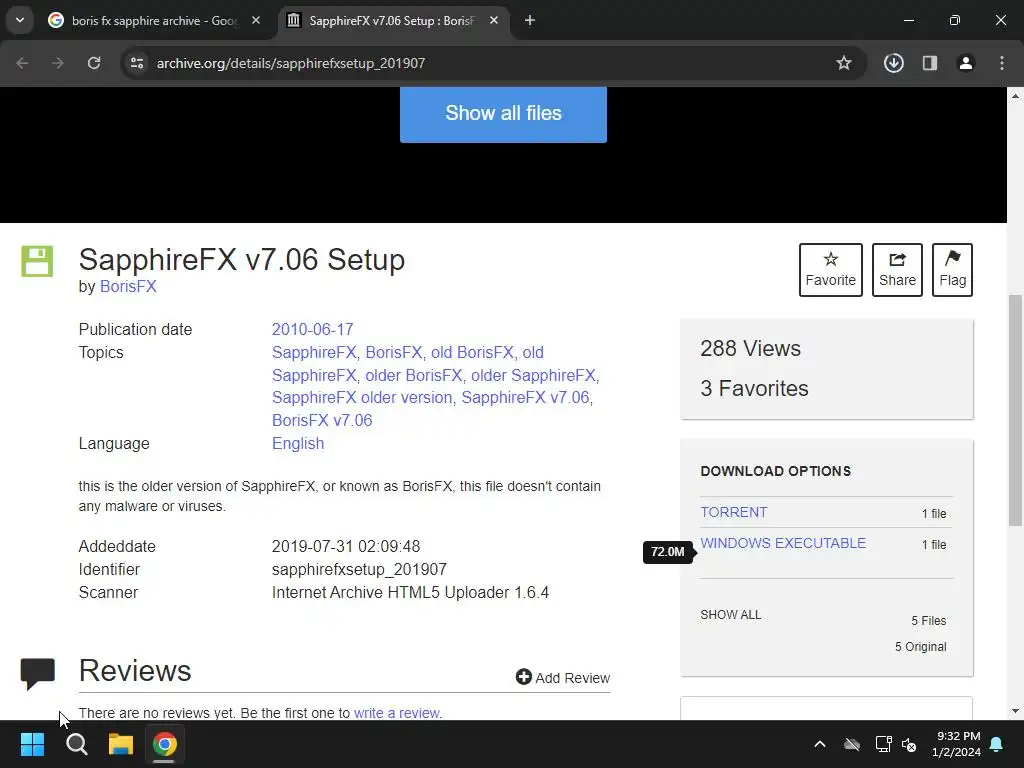Open the Windows Start menu
The height and width of the screenshot is (768, 1024).
click(x=32, y=744)
